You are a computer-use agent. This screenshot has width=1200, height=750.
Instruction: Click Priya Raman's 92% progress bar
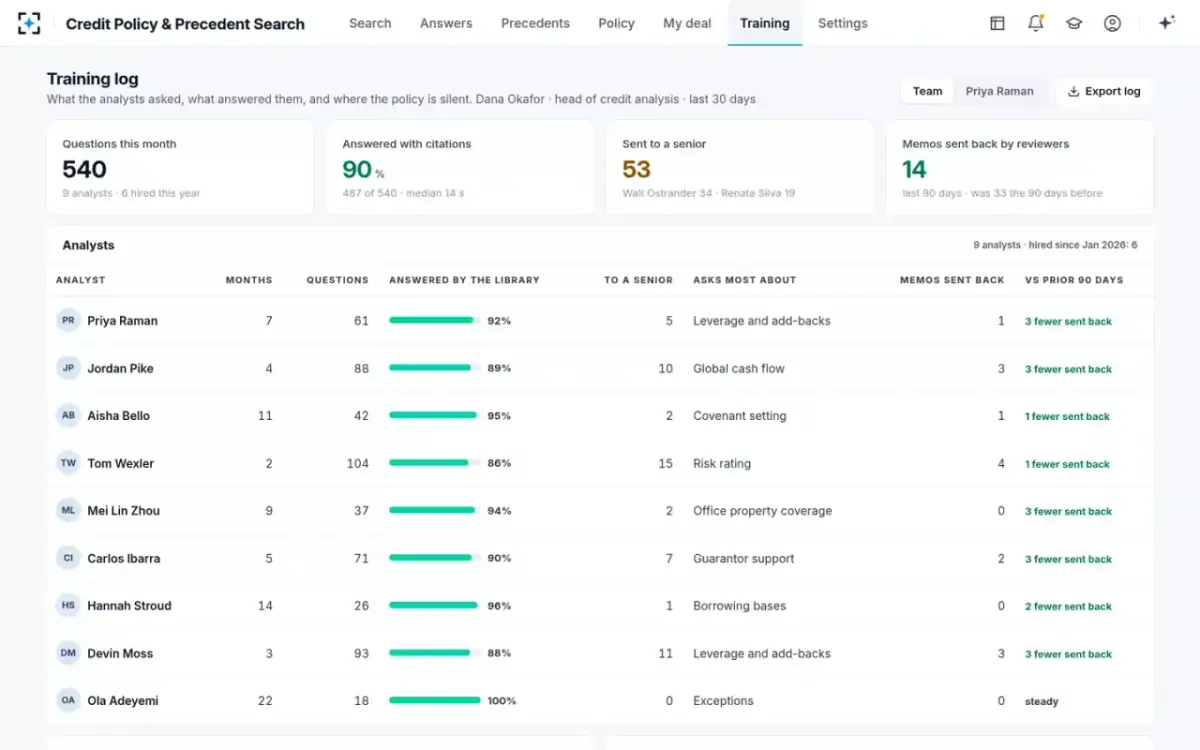click(x=435, y=321)
